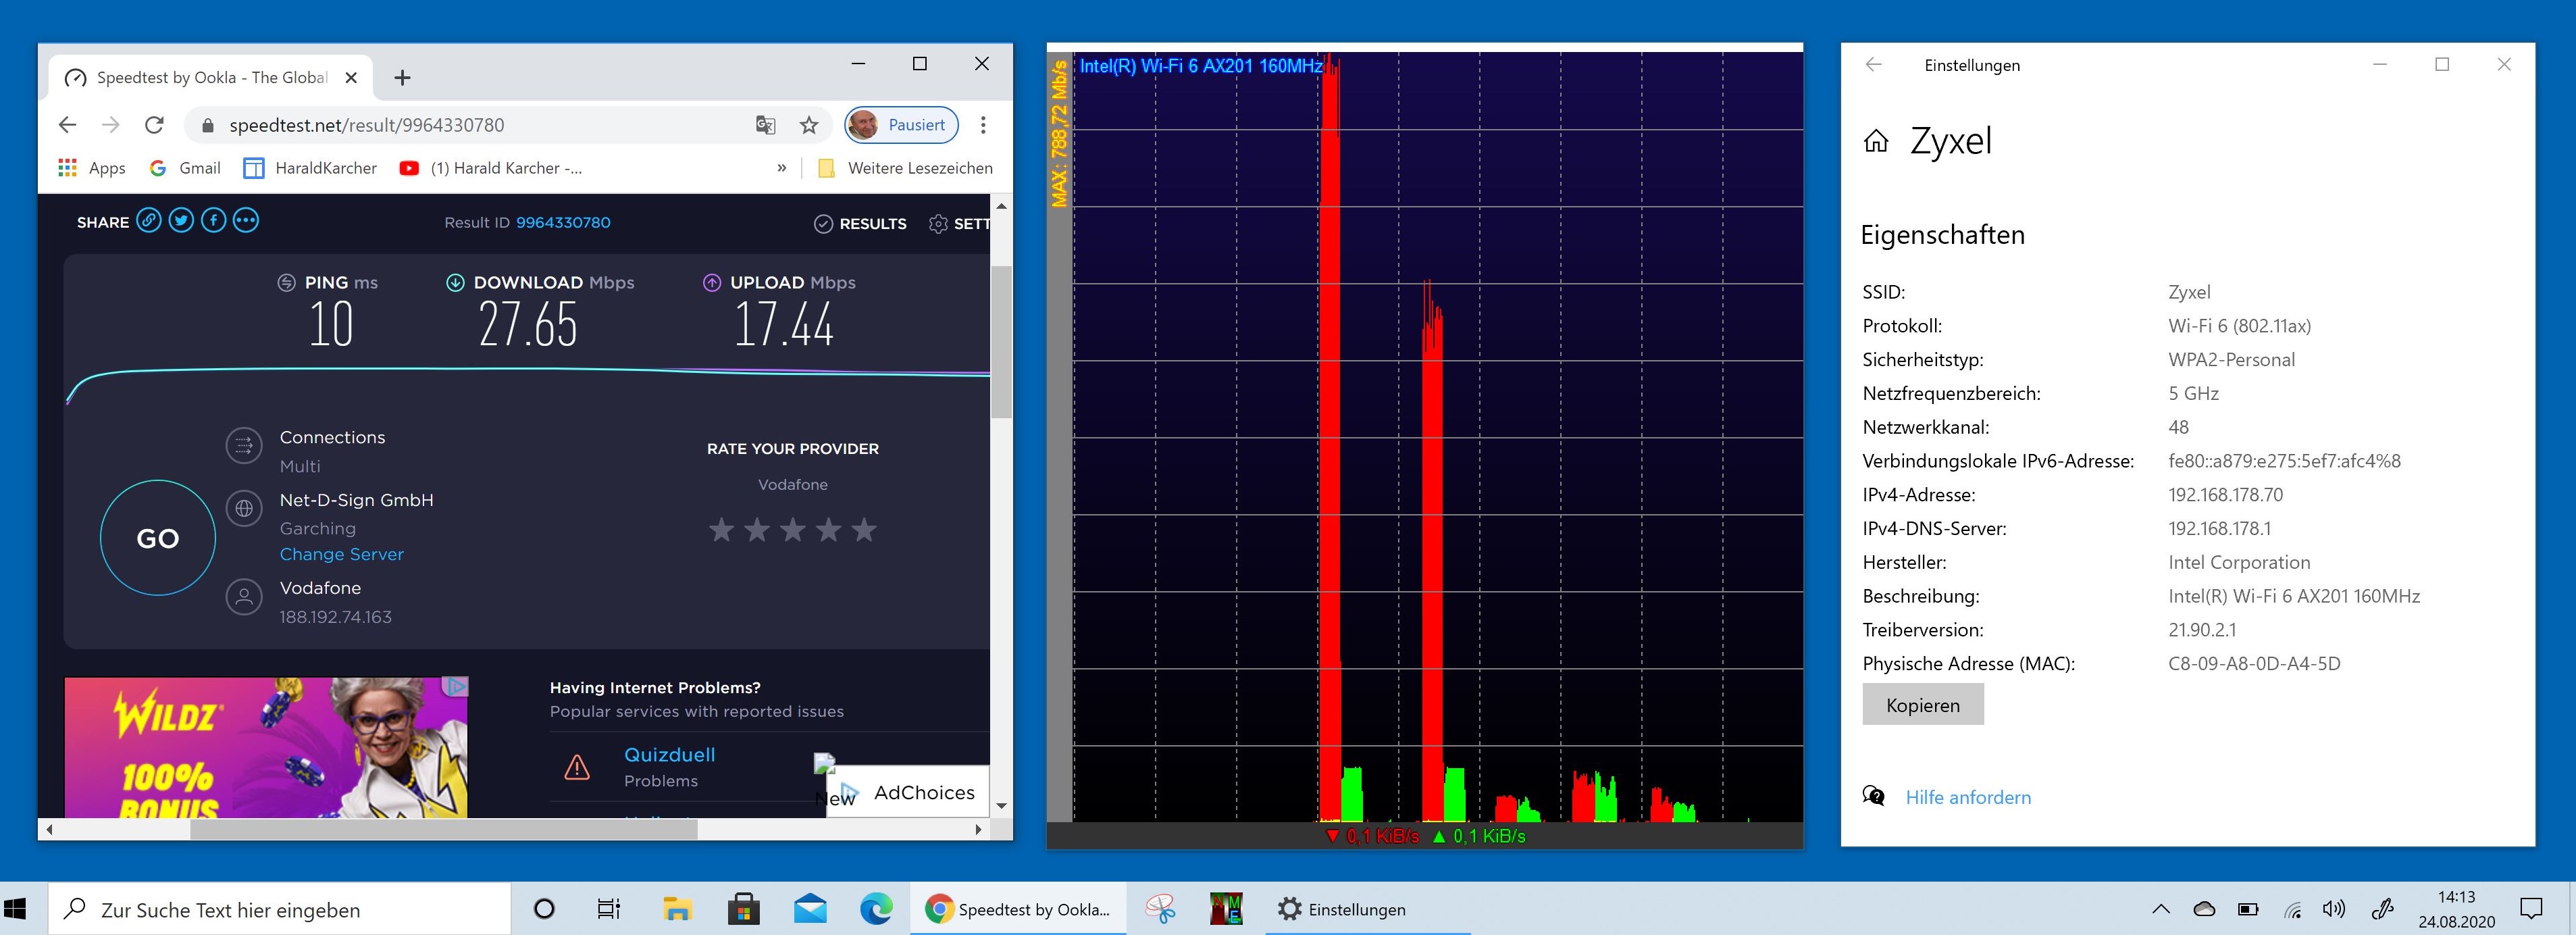
Task: Open more share options ellipsis icon
Action: click(246, 221)
